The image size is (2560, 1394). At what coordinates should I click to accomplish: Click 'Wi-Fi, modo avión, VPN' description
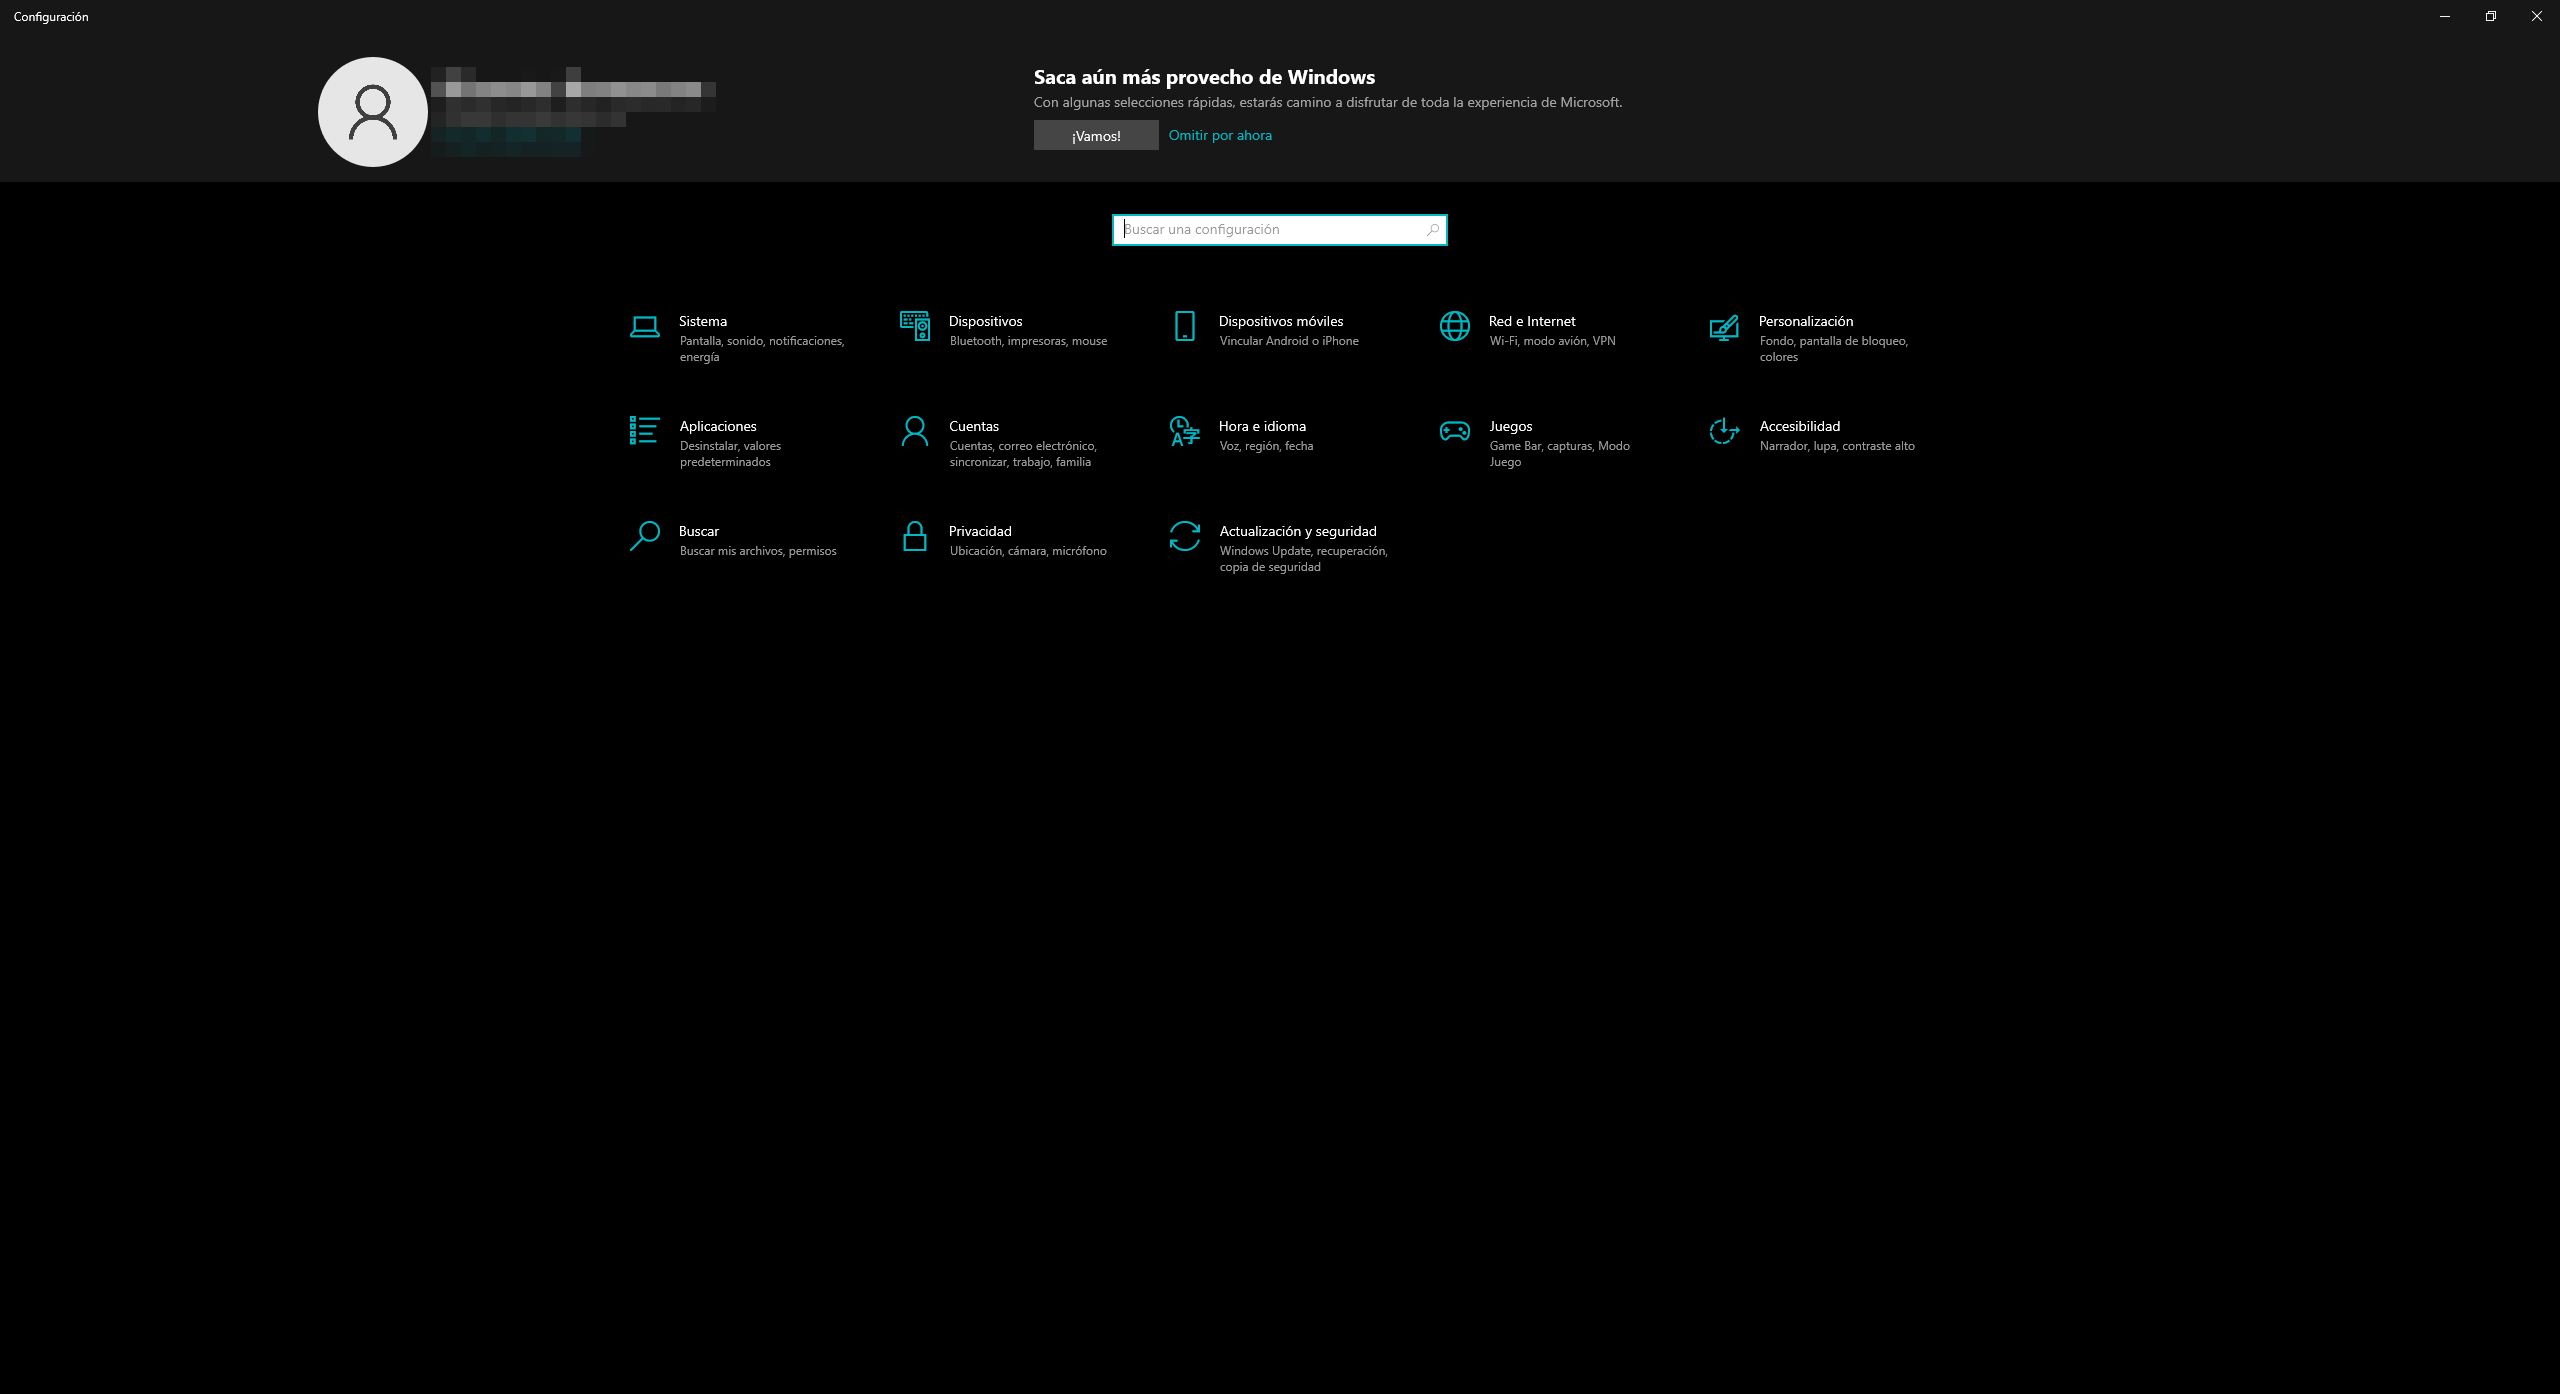coord(1552,342)
